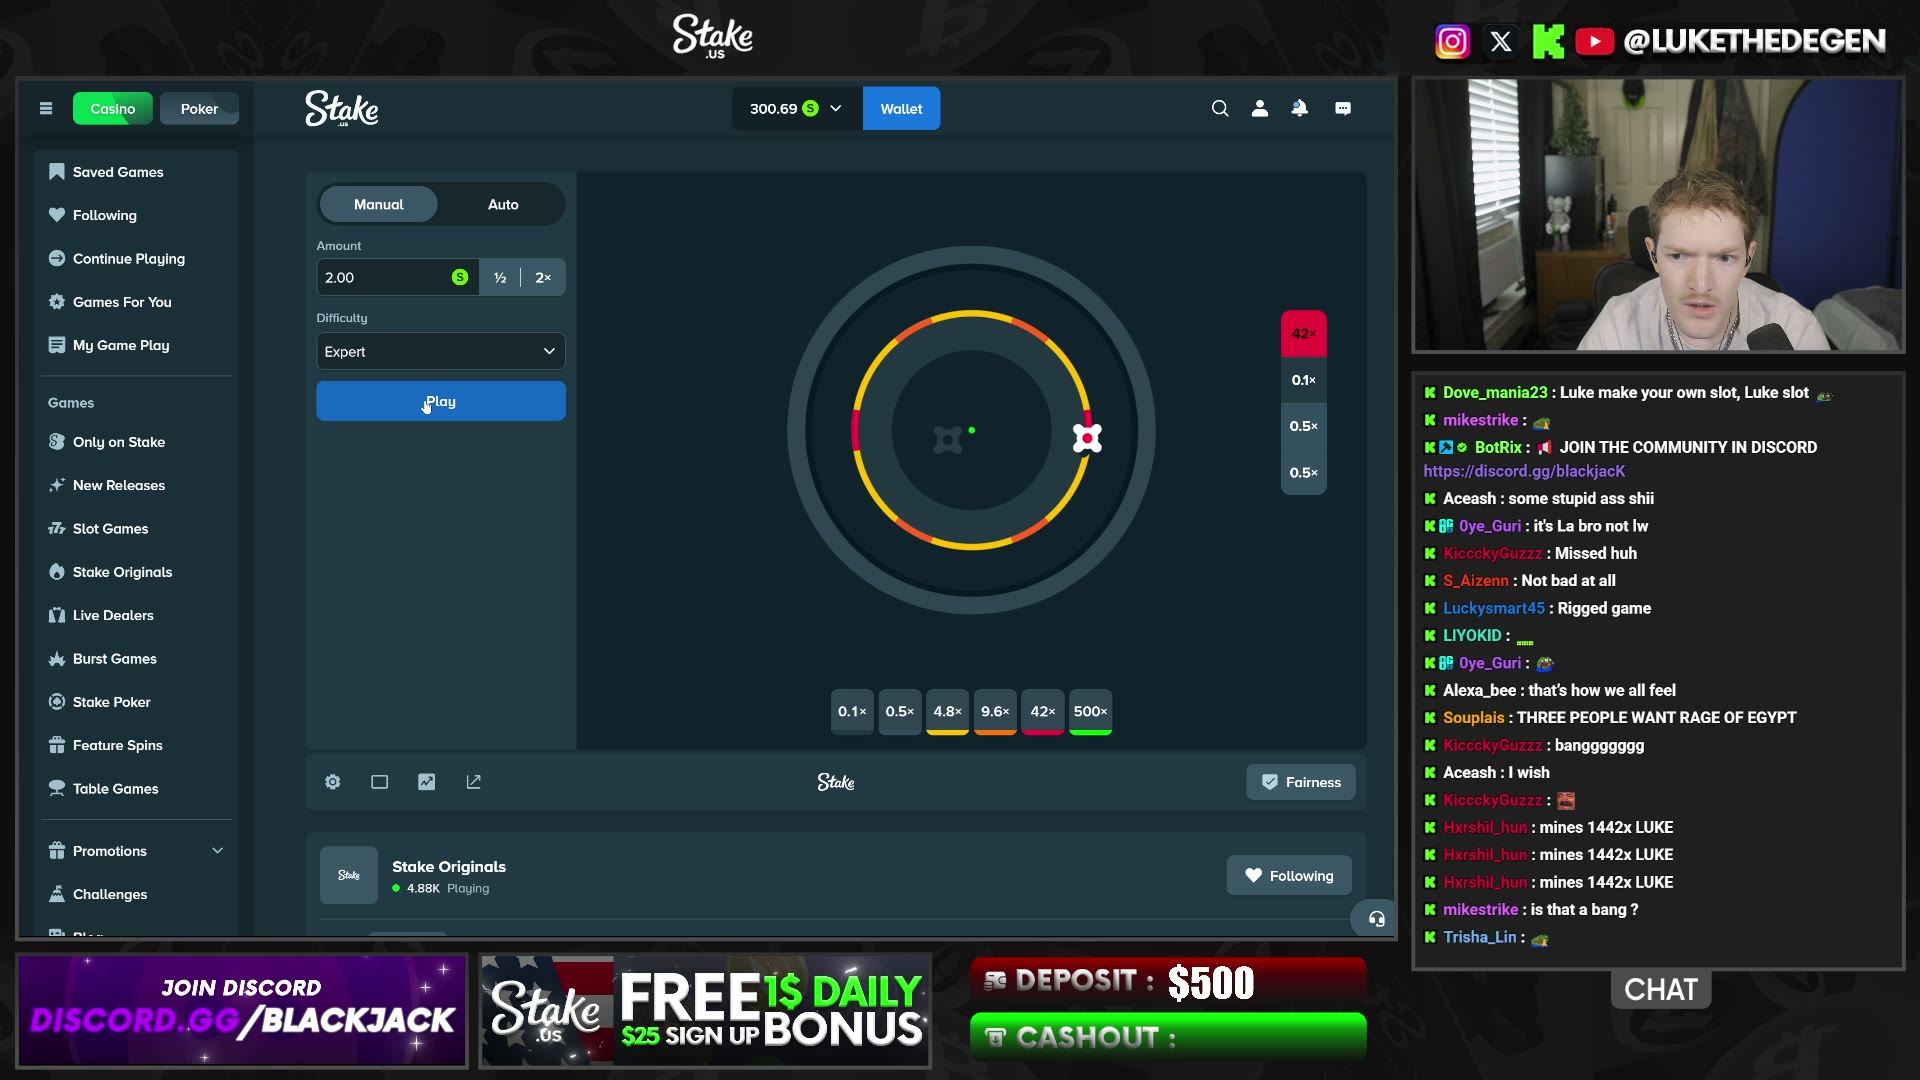Screen dimensions: 1920x1080
Task: Open the Fairness dialog
Action: coord(1301,782)
